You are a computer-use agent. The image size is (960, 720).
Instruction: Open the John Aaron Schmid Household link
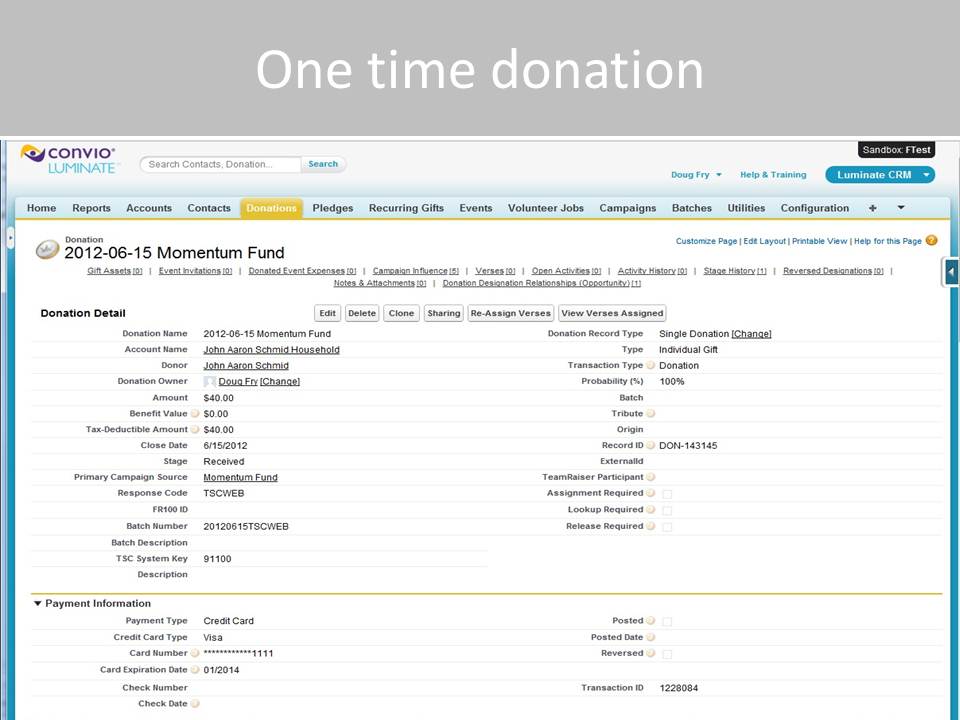point(271,350)
